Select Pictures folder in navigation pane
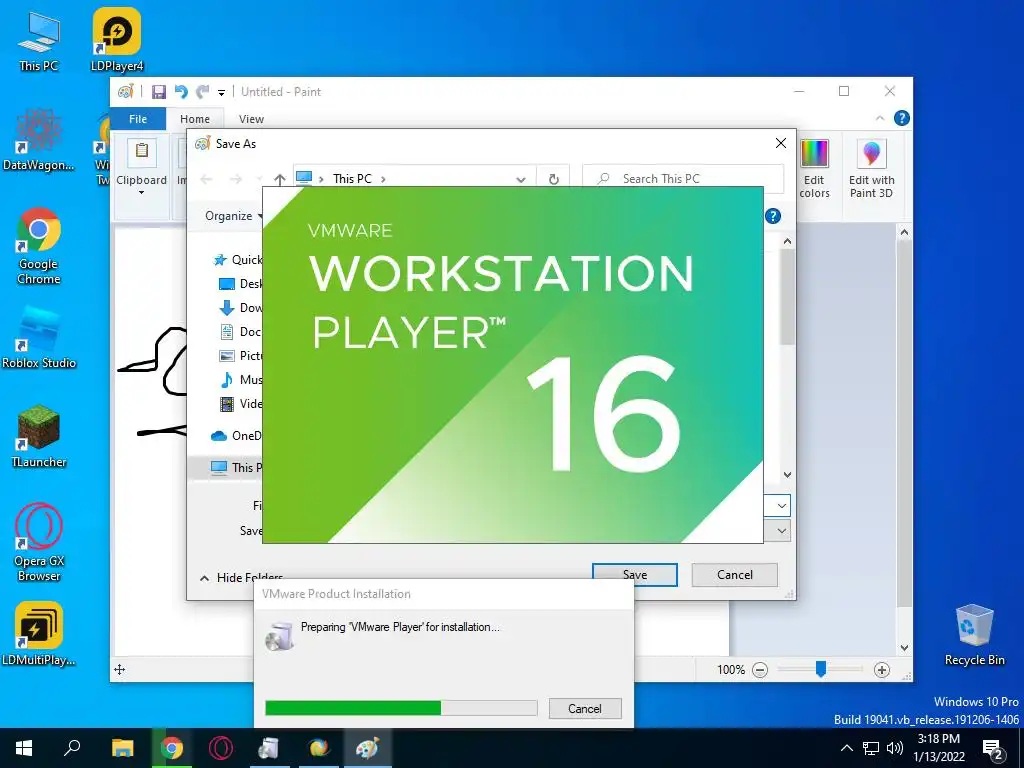1024x768 pixels. pos(240,355)
